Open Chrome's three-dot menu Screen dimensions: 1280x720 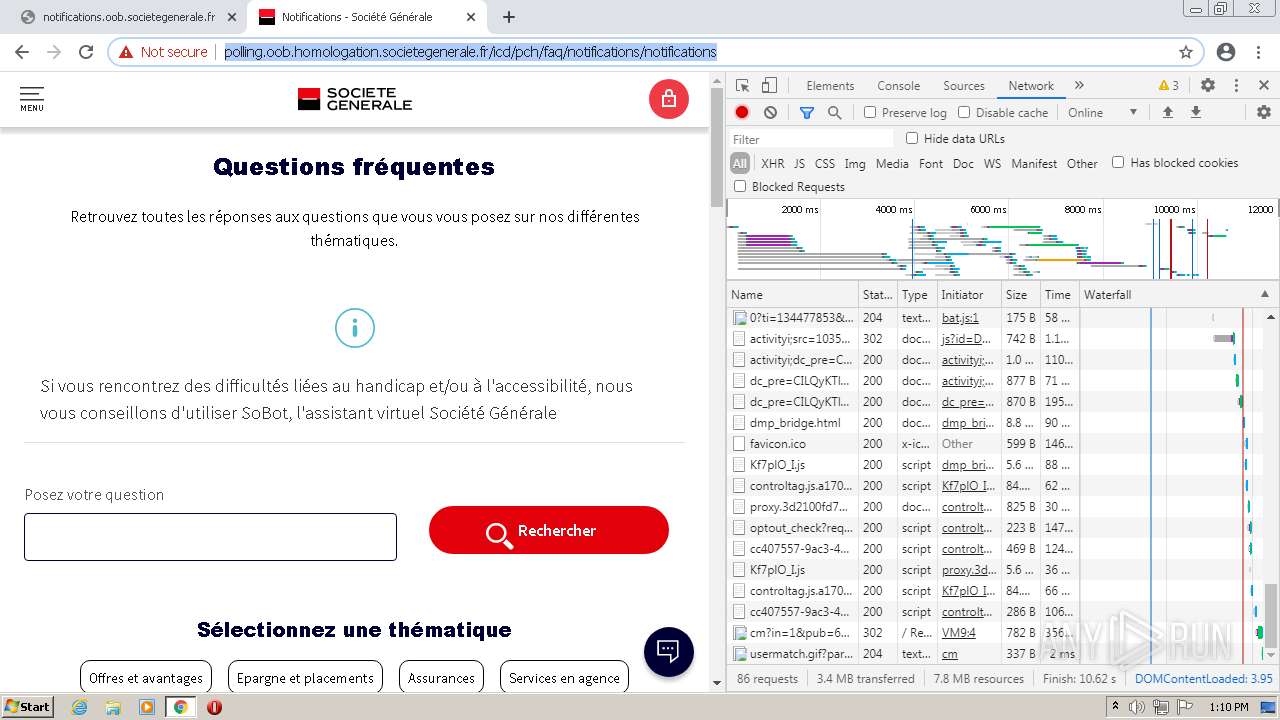[1259, 52]
